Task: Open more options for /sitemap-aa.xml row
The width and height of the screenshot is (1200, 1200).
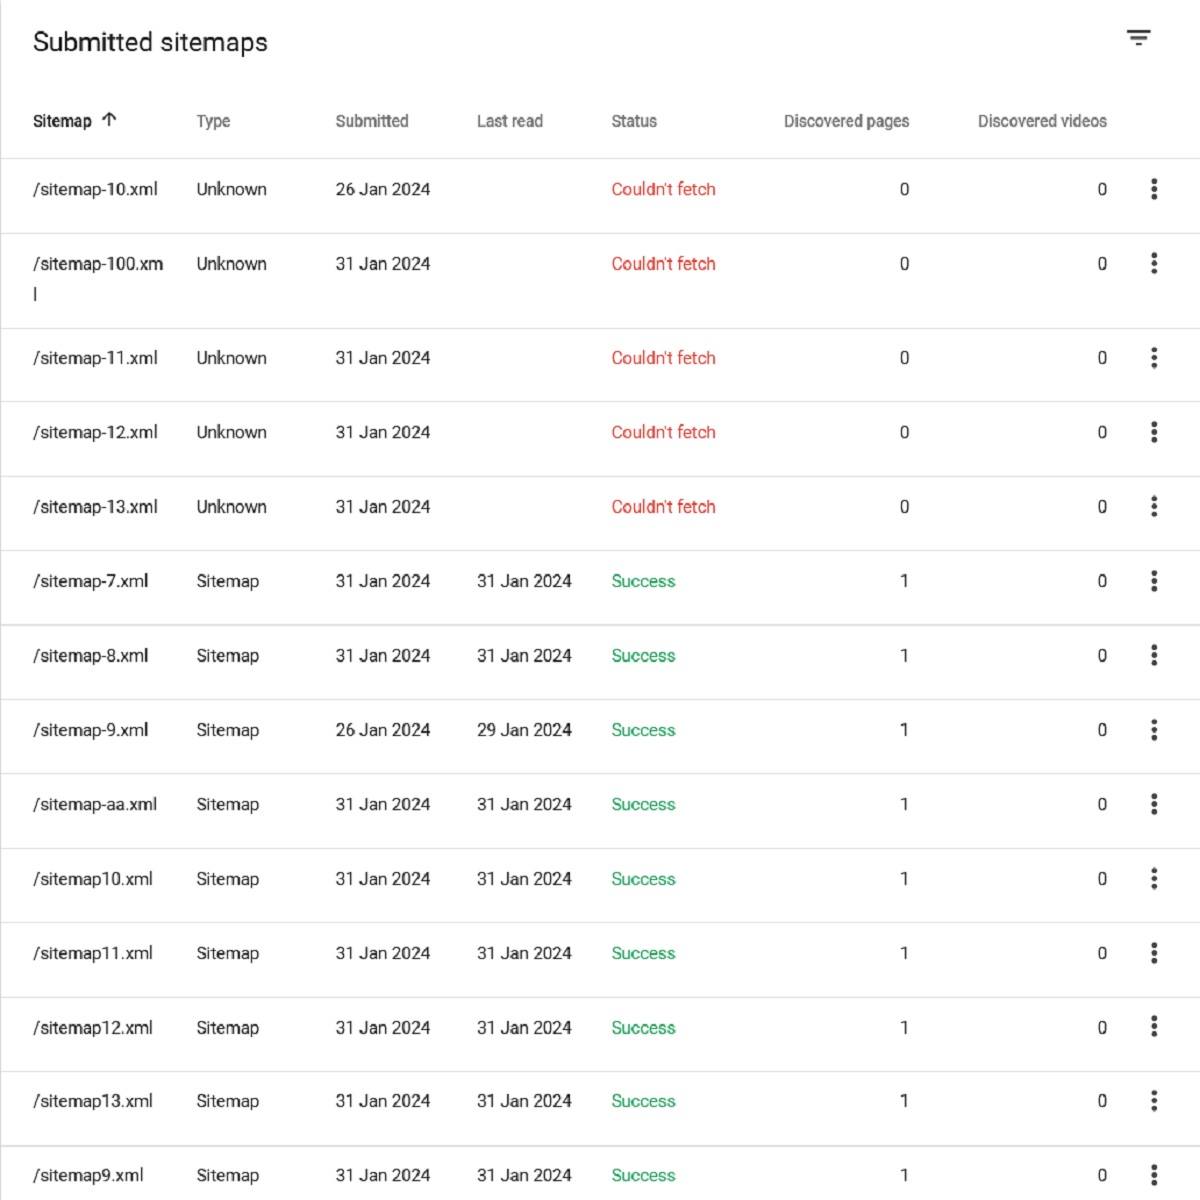Action: click(x=1154, y=804)
